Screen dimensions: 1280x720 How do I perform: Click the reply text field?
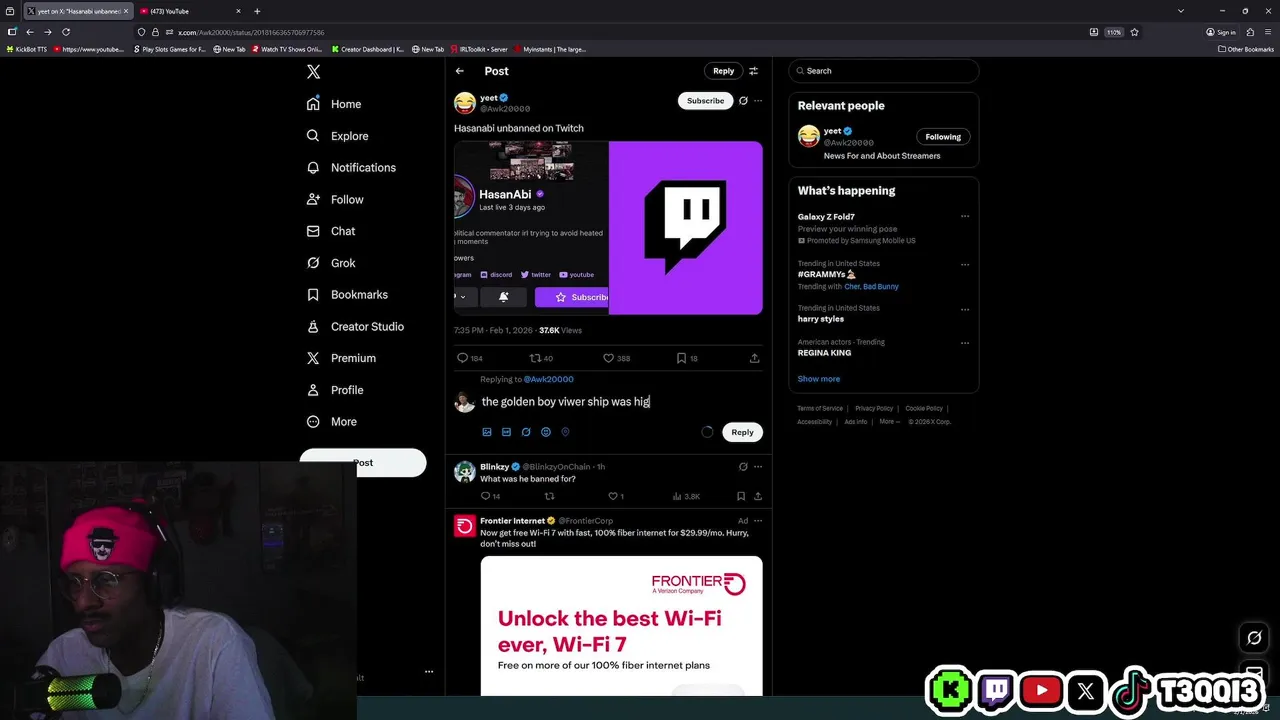(620, 402)
